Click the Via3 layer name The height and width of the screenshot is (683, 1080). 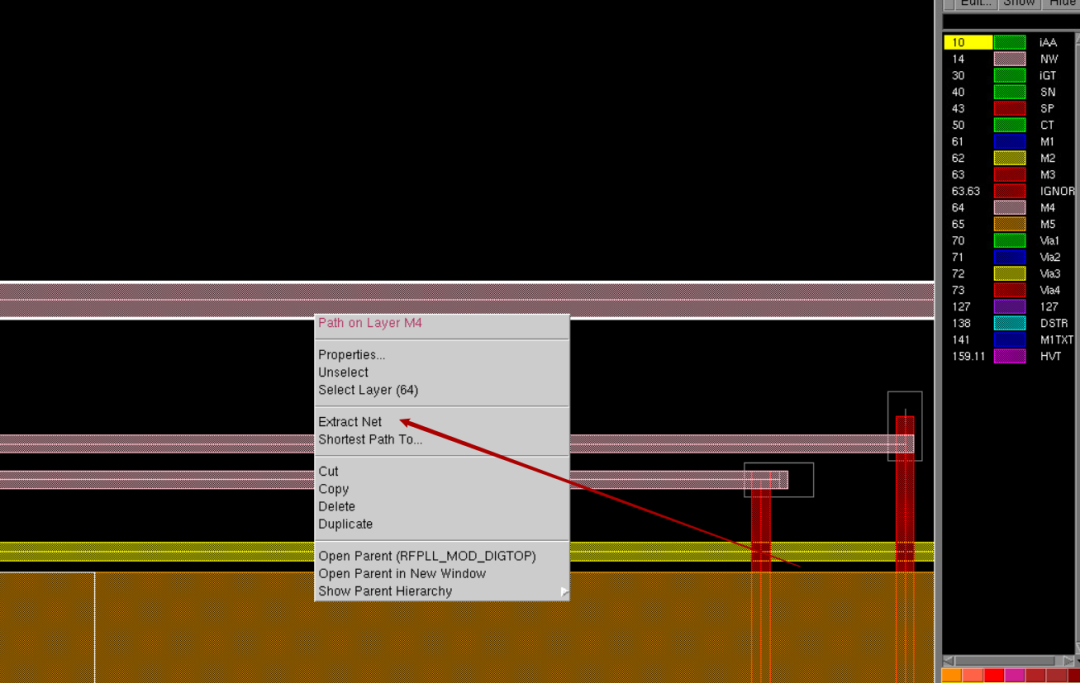pyautogui.click(x=1050, y=274)
